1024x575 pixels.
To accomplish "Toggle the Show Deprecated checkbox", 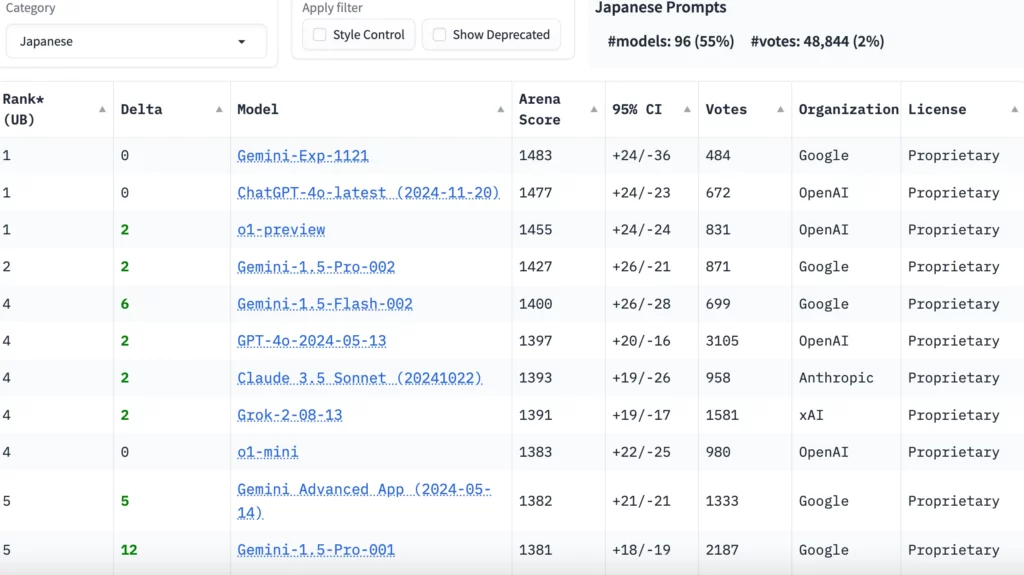I will [x=440, y=35].
